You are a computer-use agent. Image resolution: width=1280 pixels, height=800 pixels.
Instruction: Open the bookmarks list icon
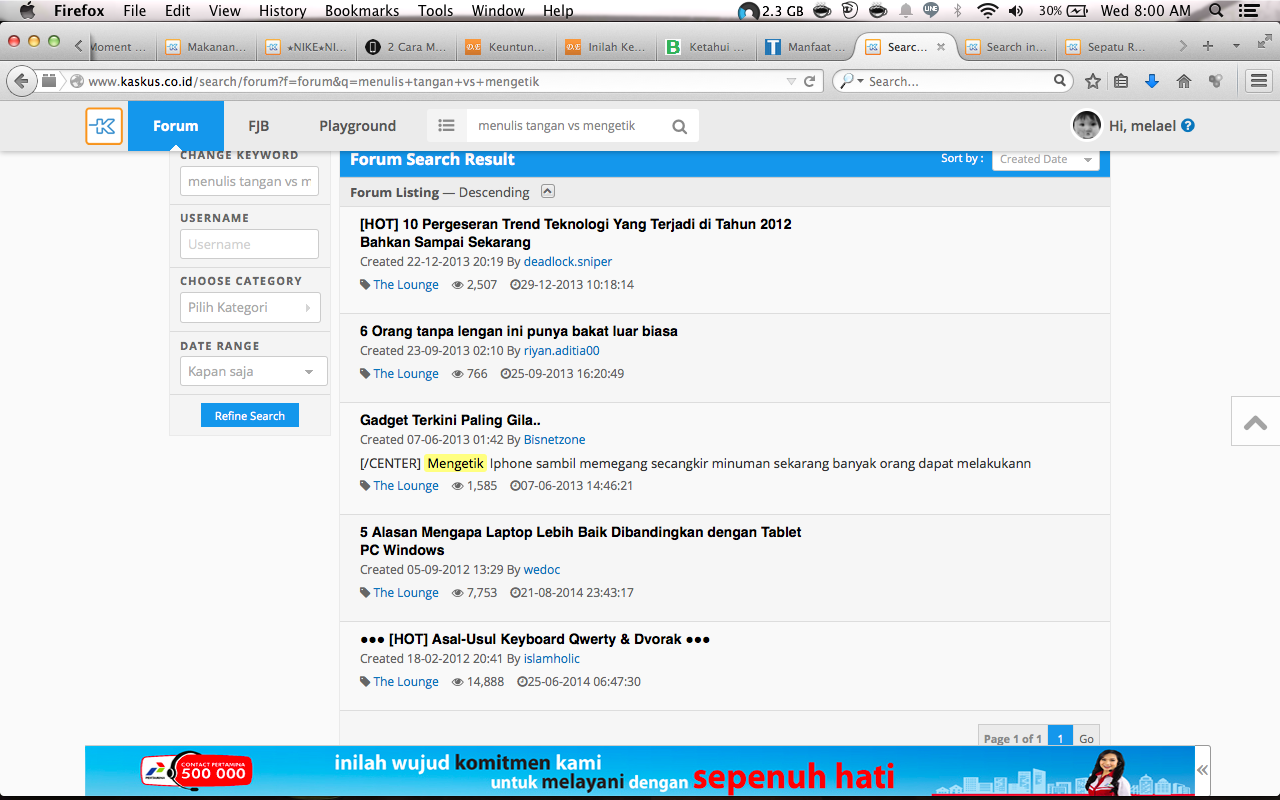click(1121, 81)
